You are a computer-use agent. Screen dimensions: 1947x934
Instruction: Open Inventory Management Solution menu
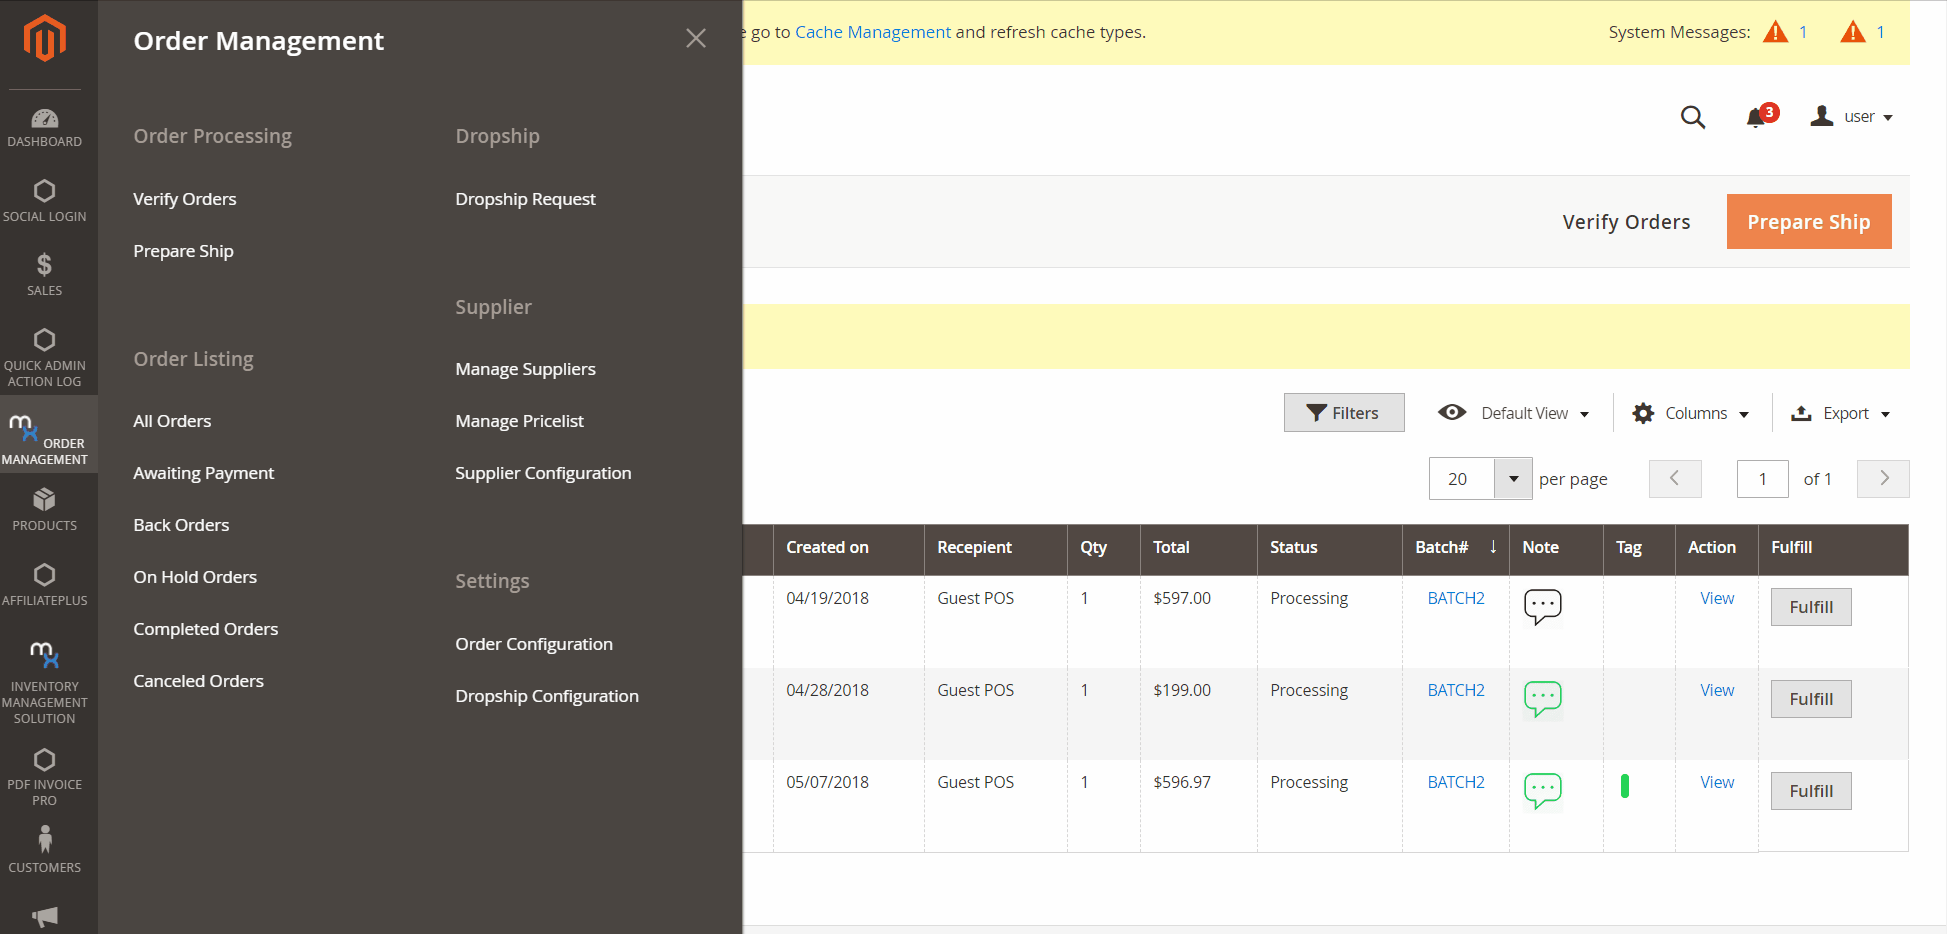click(x=44, y=682)
